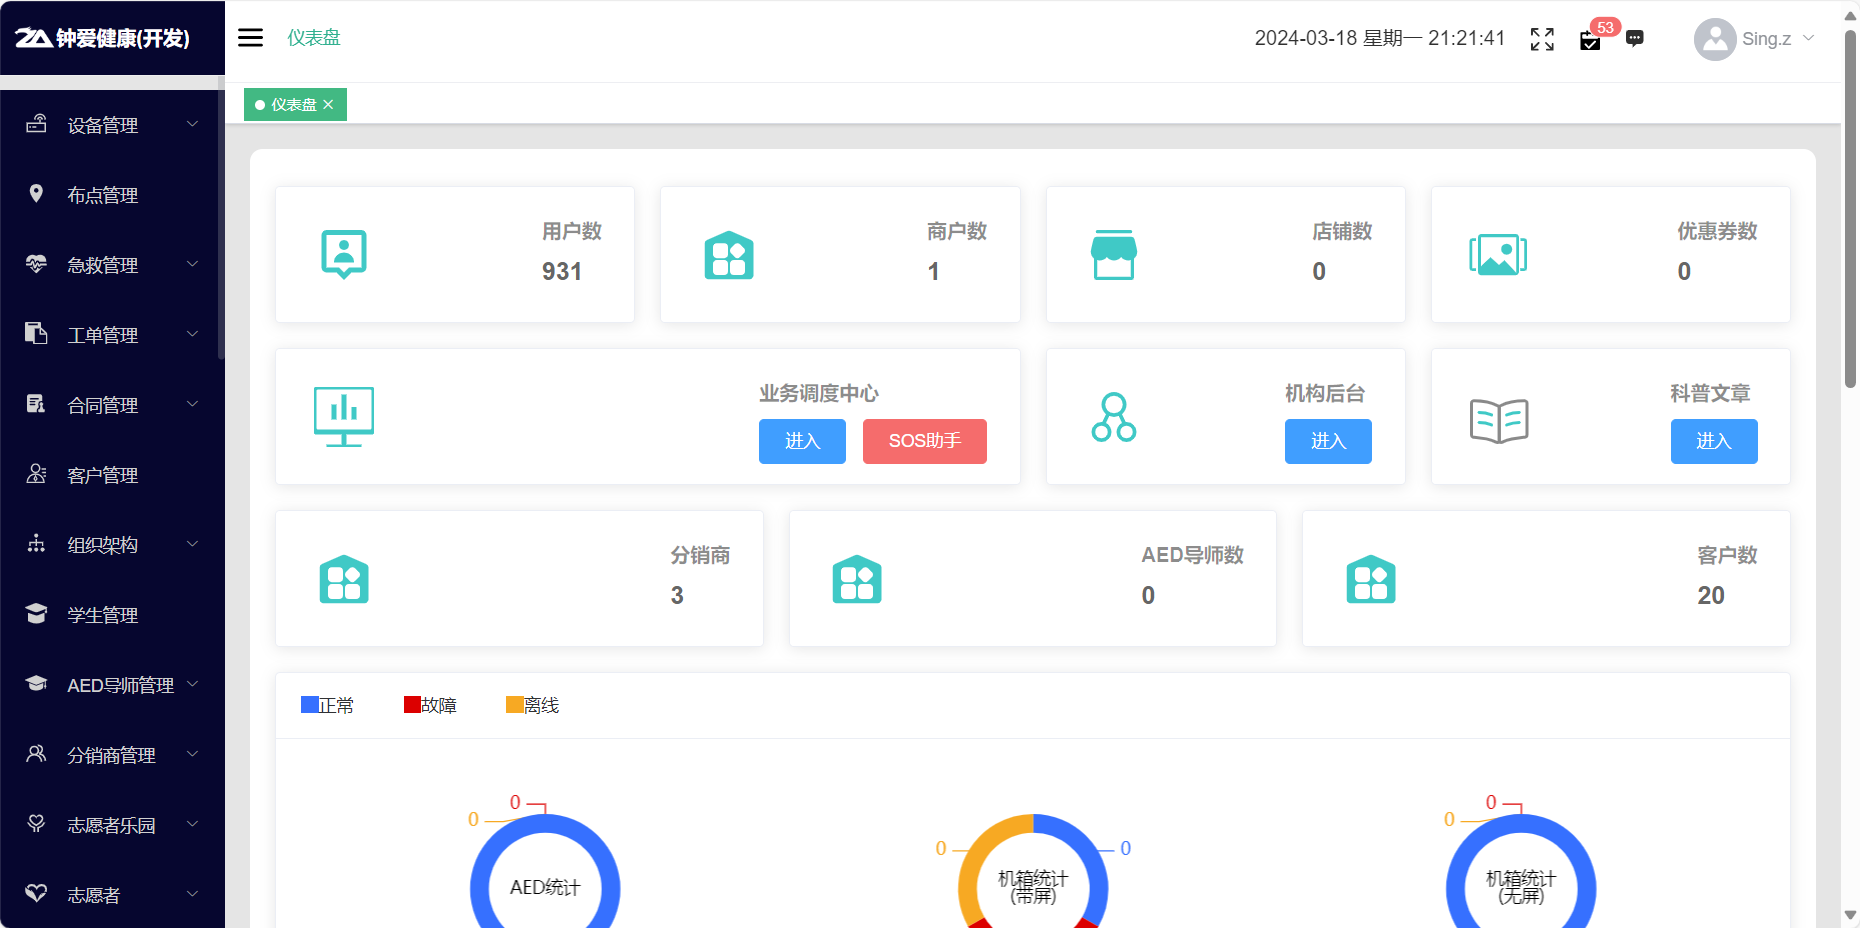The height and width of the screenshot is (928, 1860).
Task: Click the 分销商管理 person icon
Action: tap(36, 754)
